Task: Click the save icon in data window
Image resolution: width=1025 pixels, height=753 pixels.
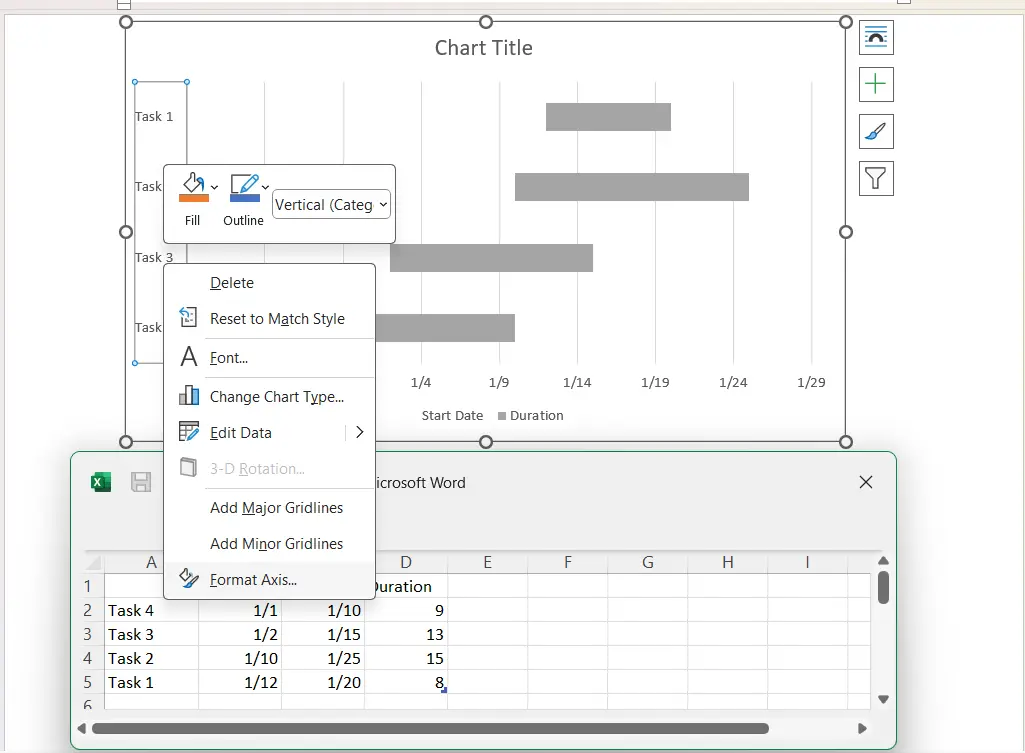Action: click(141, 482)
